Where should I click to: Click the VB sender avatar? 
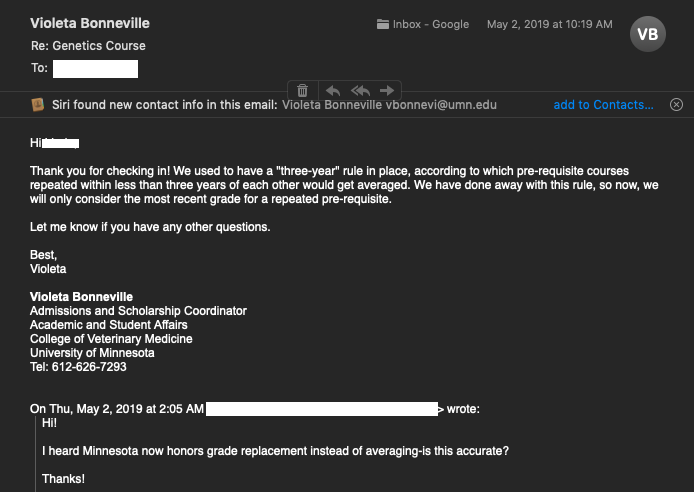click(x=648, y=34)
